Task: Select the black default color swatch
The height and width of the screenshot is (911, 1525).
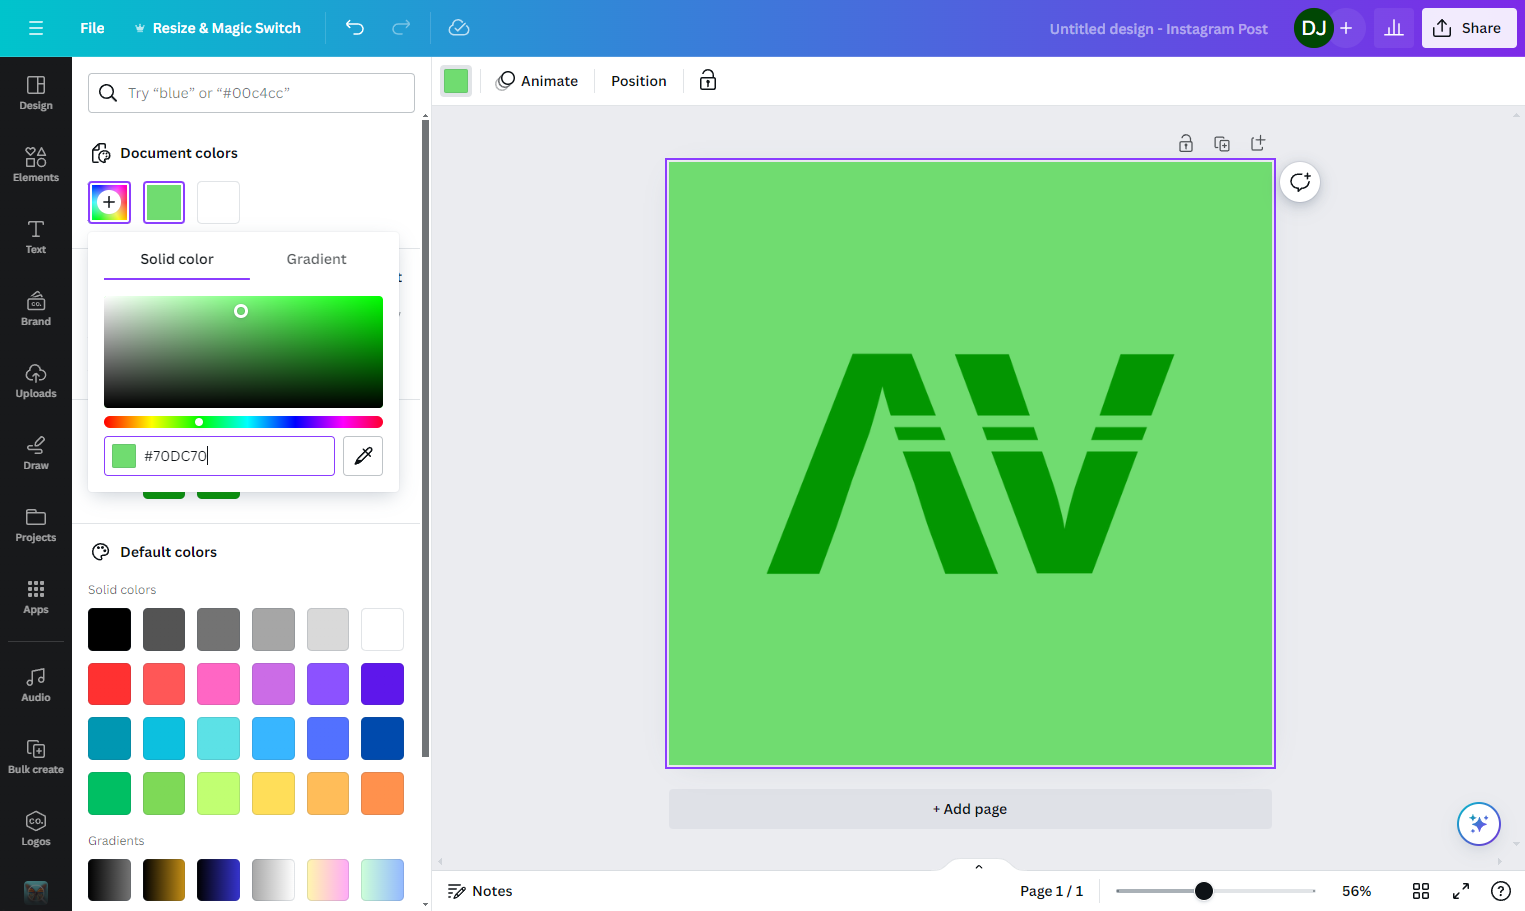Action: click(x=110, y=629)
